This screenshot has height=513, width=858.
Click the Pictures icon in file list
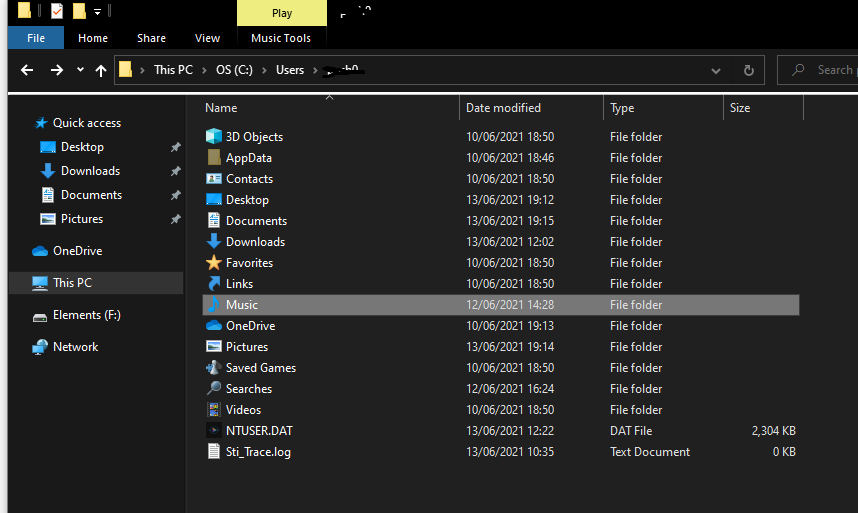point(214,346)
